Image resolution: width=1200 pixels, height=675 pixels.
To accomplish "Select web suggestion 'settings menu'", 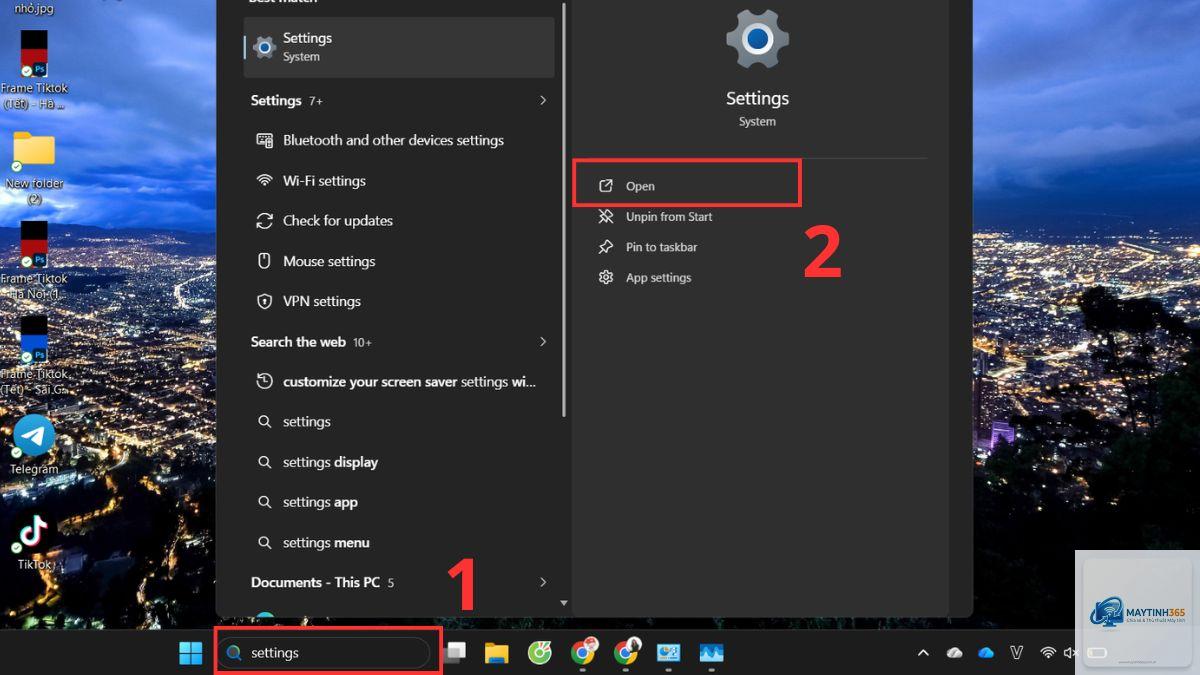I will [x=399, y=543].
